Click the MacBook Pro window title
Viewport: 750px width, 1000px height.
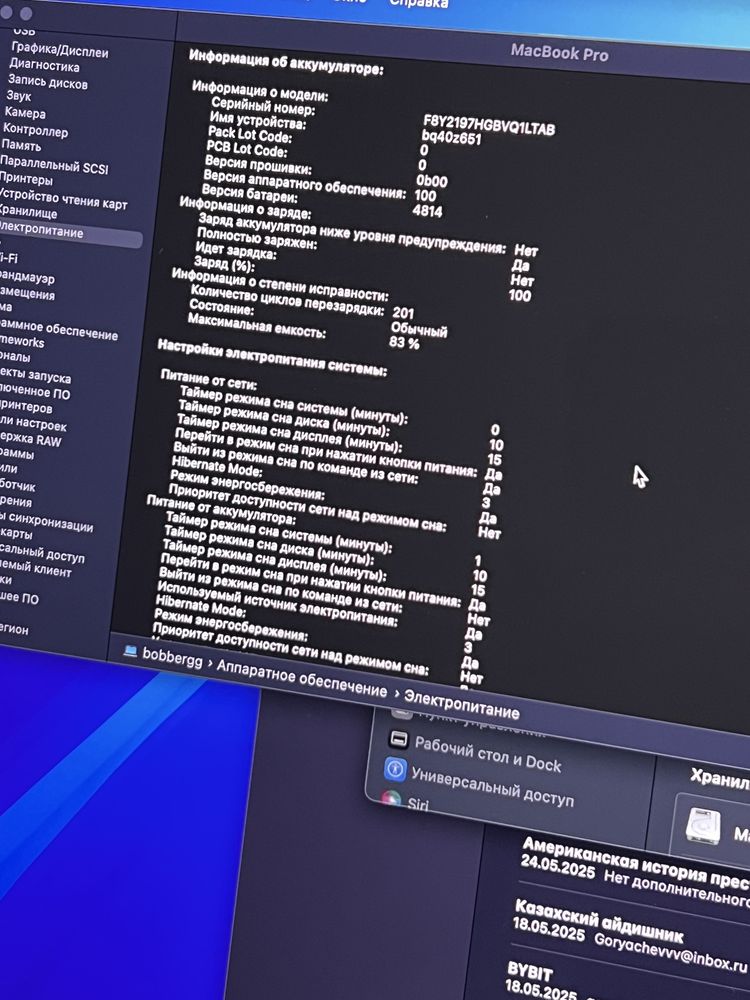pyautogui.click(x=559, y=52)
